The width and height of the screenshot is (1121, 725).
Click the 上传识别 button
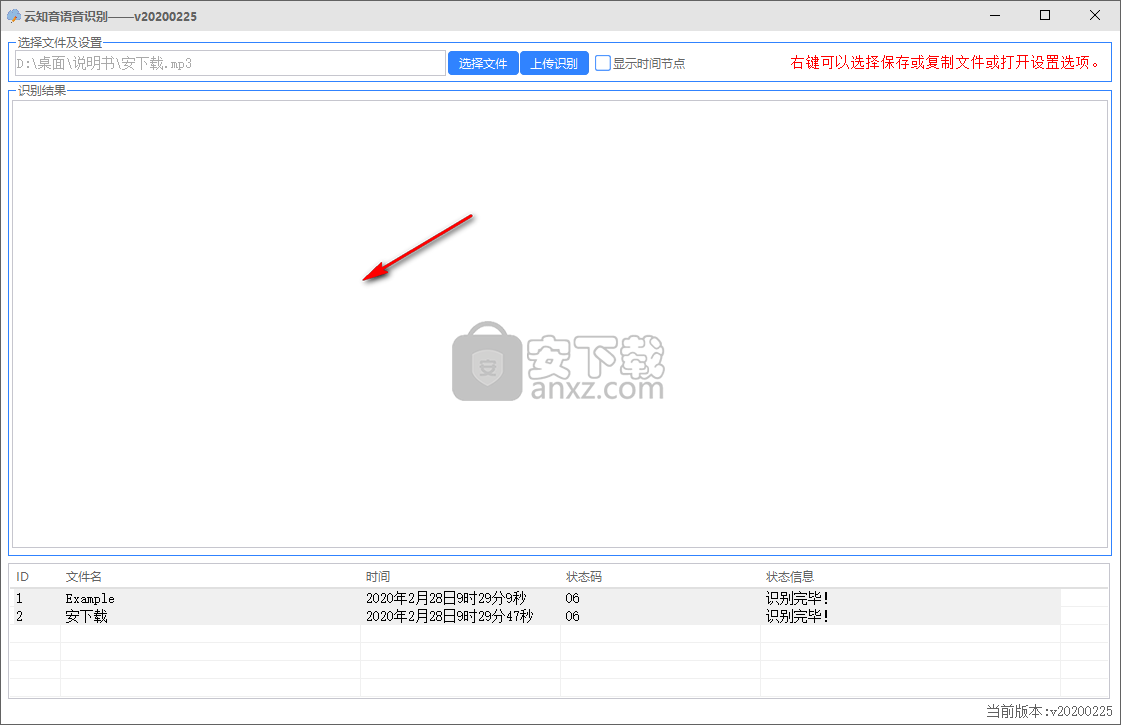(x=554, y=63)
